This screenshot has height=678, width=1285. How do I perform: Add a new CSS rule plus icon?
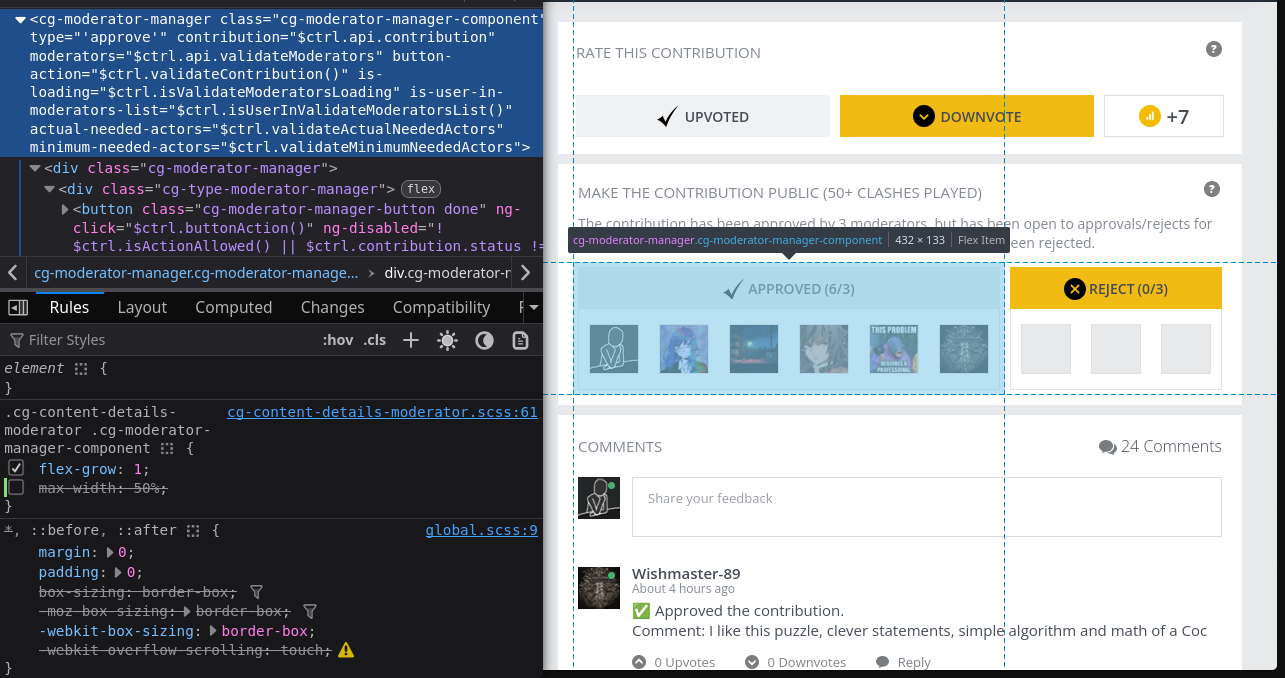tap(410, 340)
